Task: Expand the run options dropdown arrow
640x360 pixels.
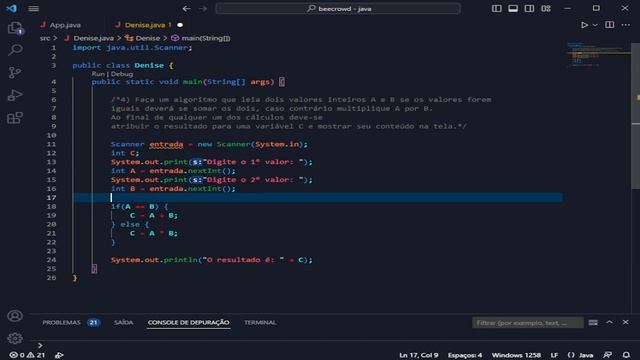Action: (595, 25)
